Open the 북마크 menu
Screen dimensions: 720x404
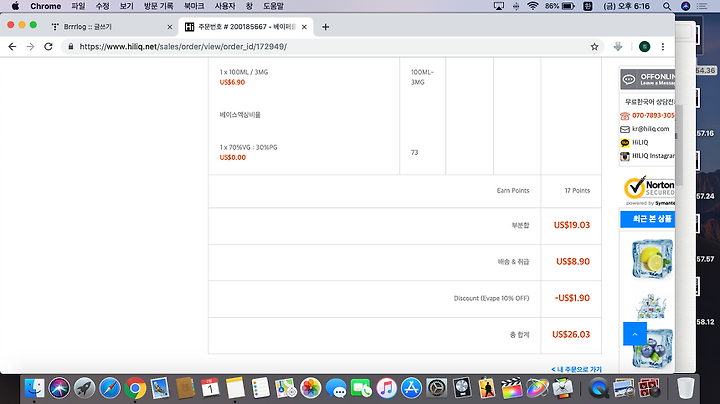click(194, 6)
